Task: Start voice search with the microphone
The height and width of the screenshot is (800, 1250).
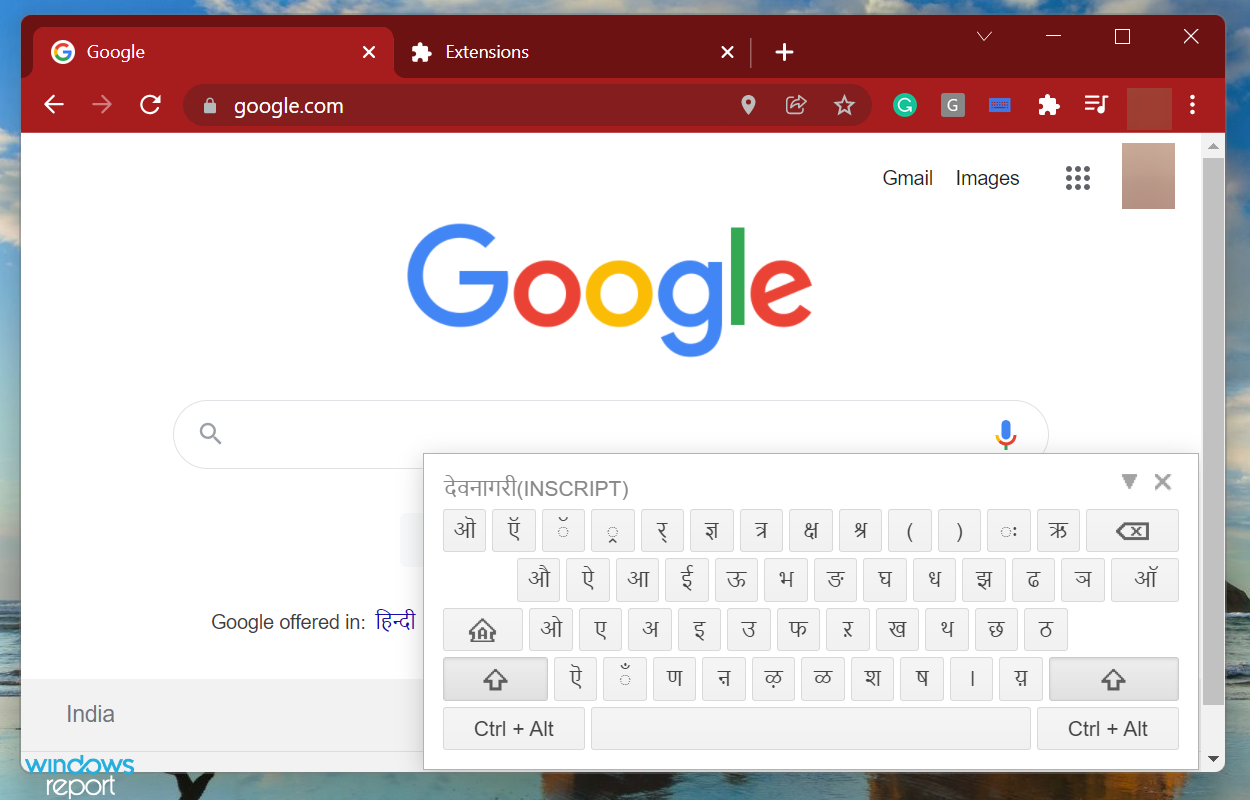Action: [1006, 434]
